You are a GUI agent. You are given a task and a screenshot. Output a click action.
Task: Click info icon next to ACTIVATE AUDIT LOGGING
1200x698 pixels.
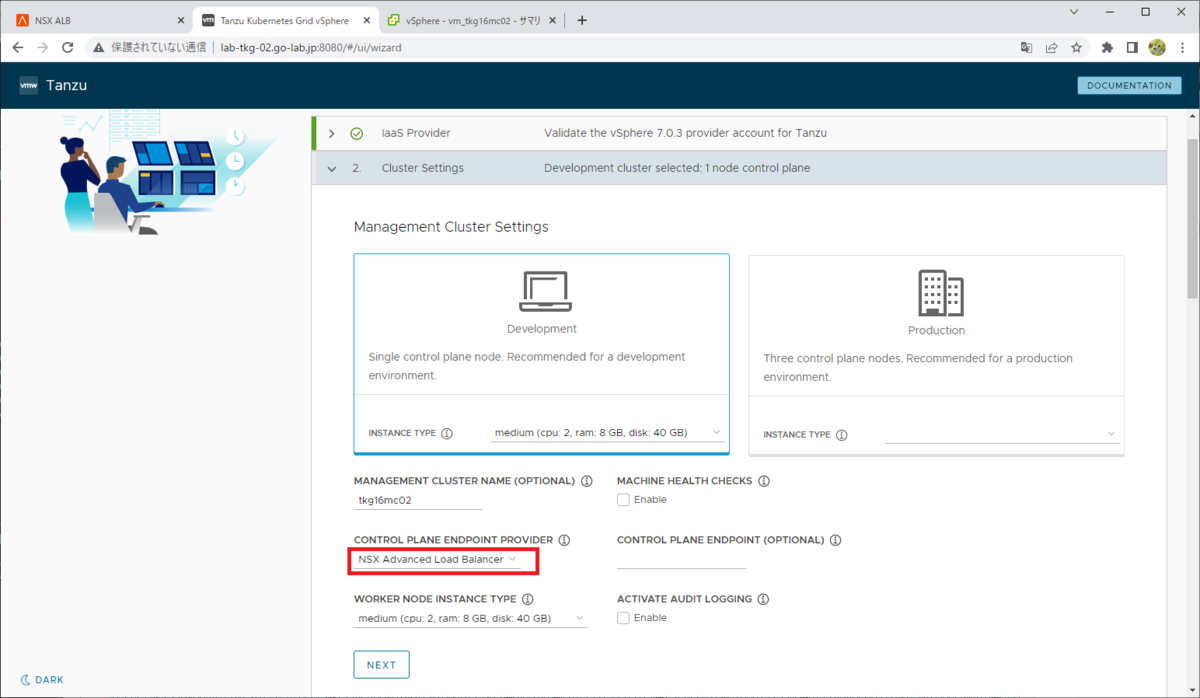(763, 599)
